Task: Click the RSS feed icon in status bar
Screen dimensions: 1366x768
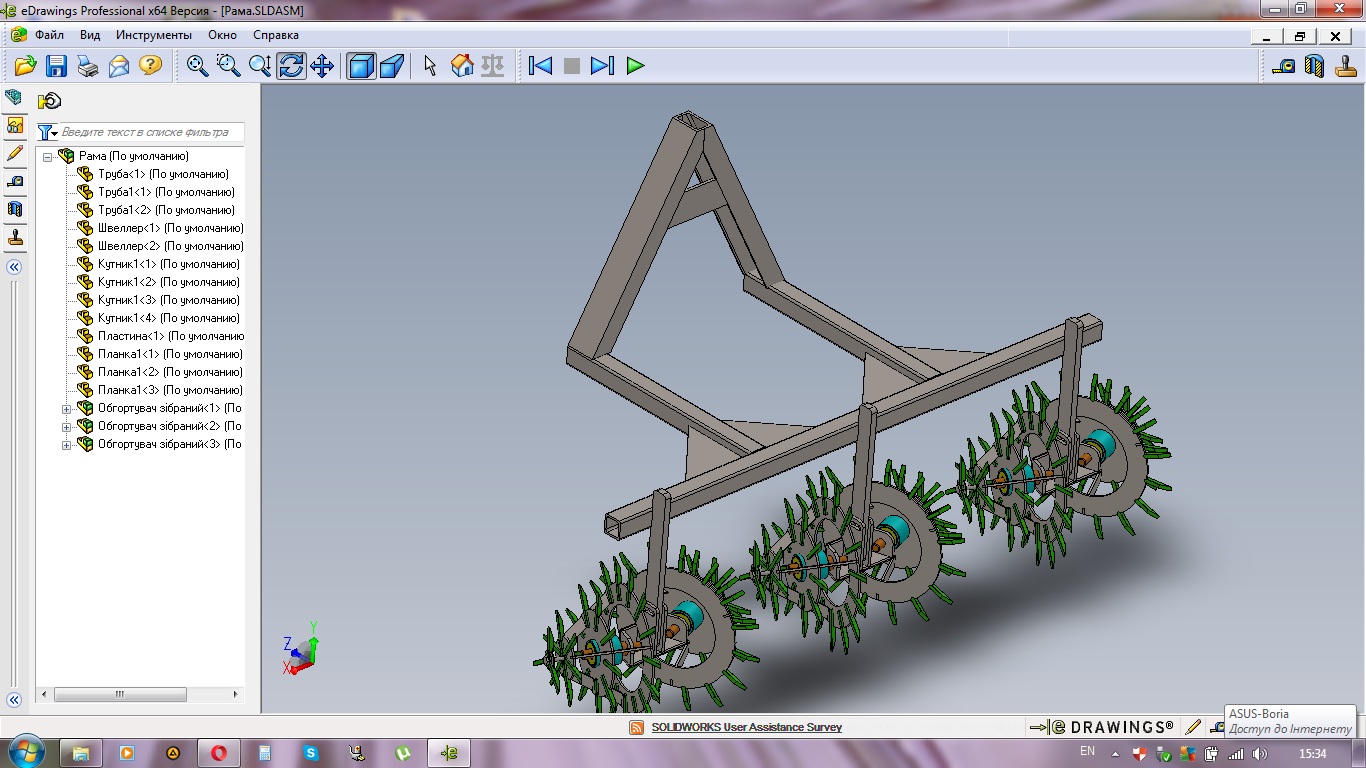Action: 636,728
